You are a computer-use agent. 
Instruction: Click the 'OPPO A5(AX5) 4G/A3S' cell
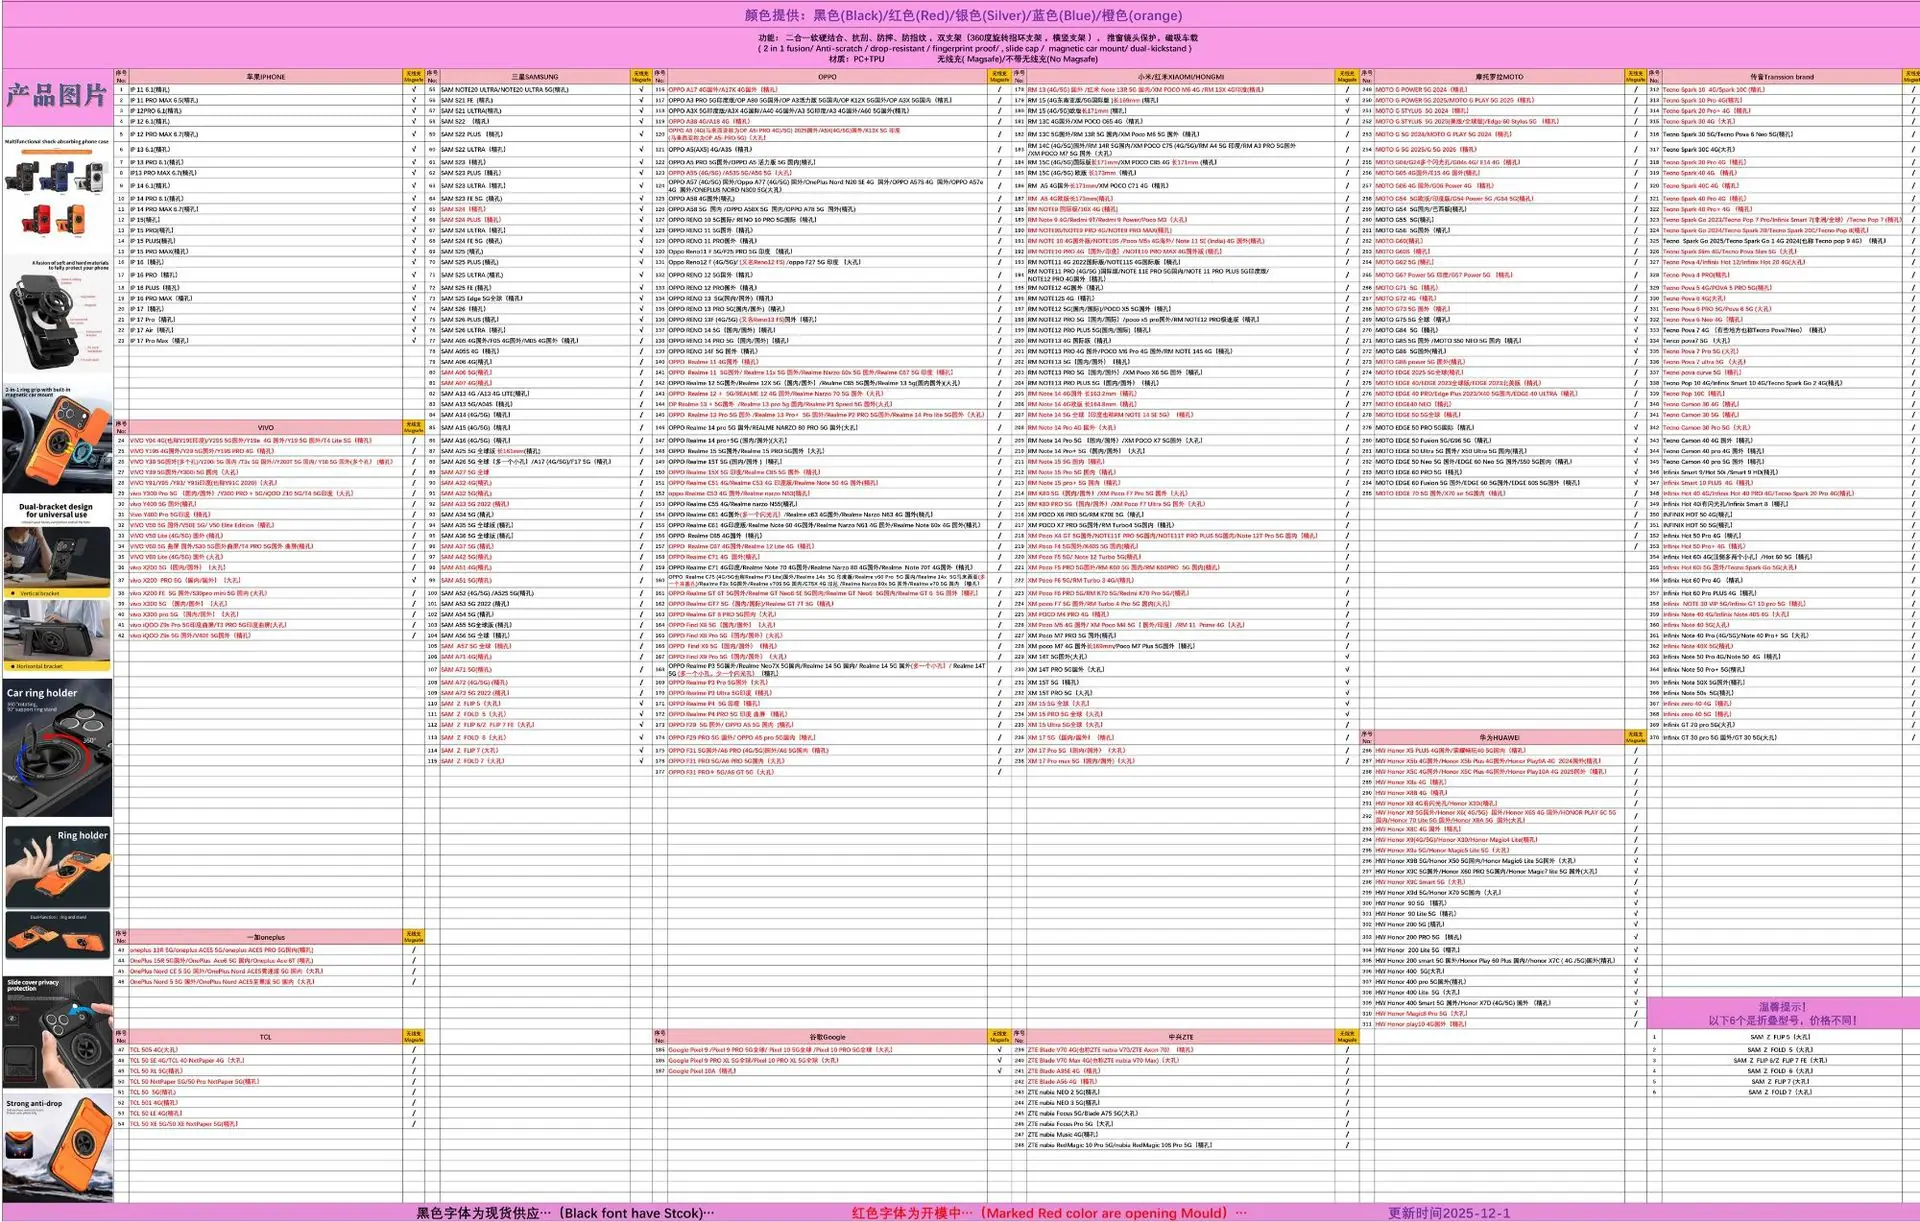tap(827, 150)
